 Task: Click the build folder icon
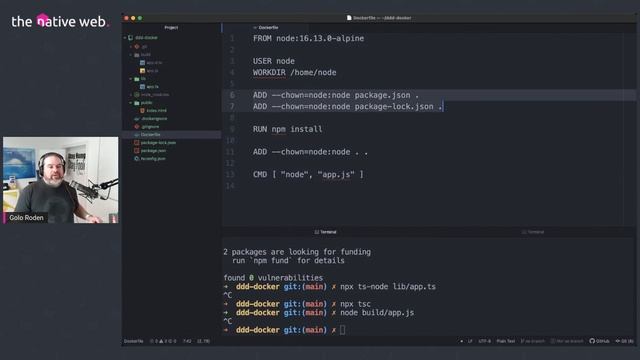(137, 55)
